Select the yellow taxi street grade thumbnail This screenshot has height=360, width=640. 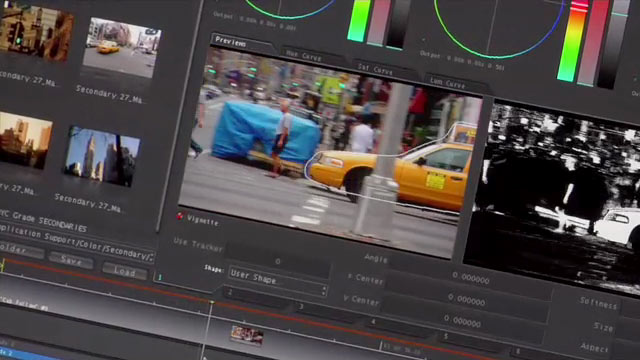click(122, 48)
